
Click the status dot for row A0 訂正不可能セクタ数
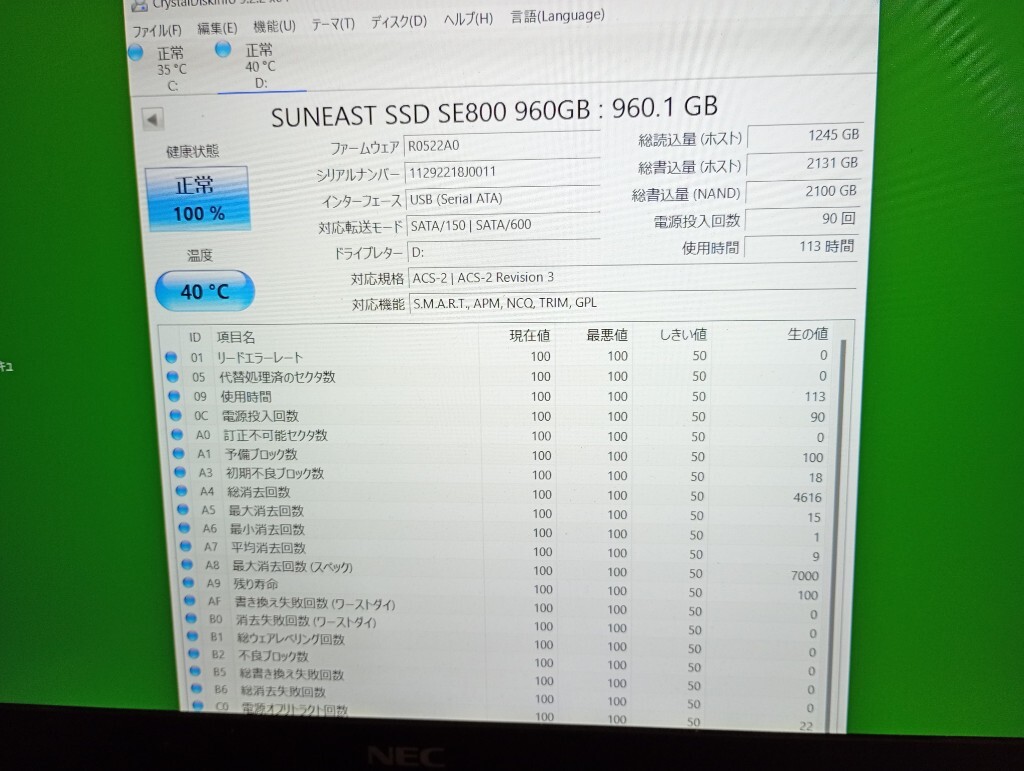click(x=177, y=434)
